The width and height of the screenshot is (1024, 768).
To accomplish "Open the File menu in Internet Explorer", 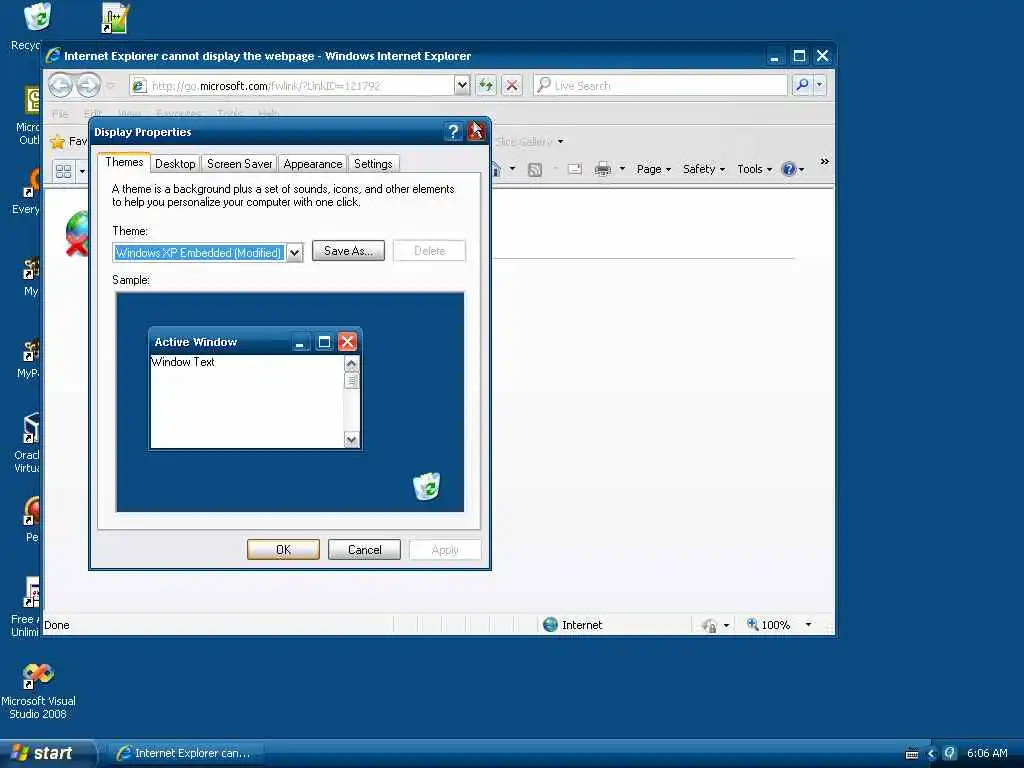I will pyautogui.click(x=60, y=114).
